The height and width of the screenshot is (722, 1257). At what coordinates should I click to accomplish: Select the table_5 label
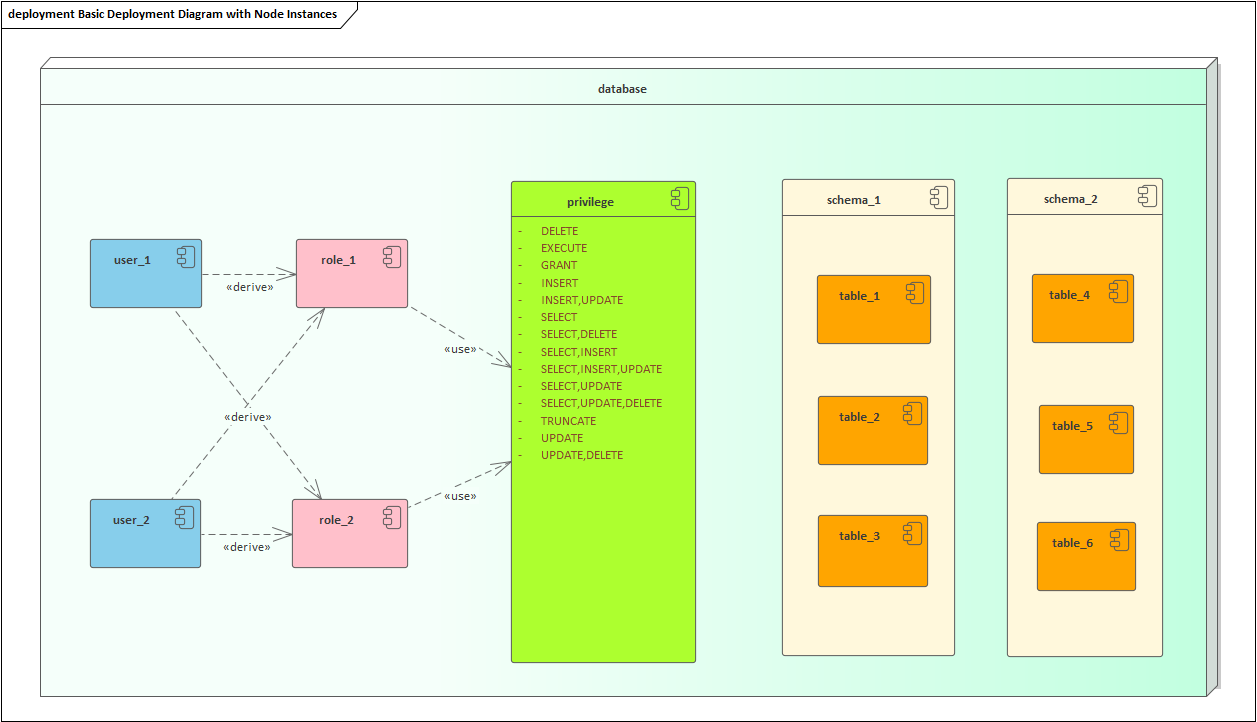pos(1073,426)
